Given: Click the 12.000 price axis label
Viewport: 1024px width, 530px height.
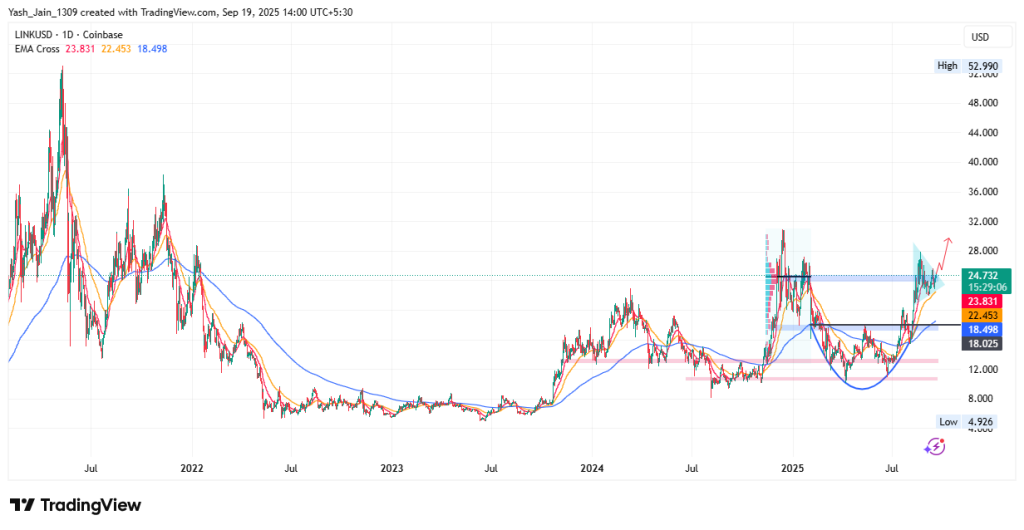Looking at the screenshot, I should (x=982, y=369).
